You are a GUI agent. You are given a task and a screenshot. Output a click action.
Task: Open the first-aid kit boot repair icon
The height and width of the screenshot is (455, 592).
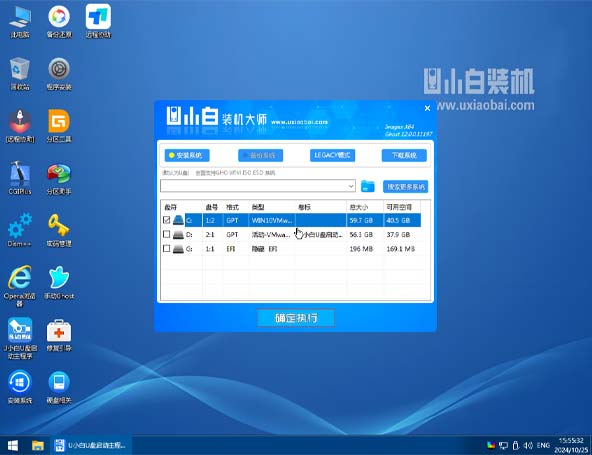[59, 335]
